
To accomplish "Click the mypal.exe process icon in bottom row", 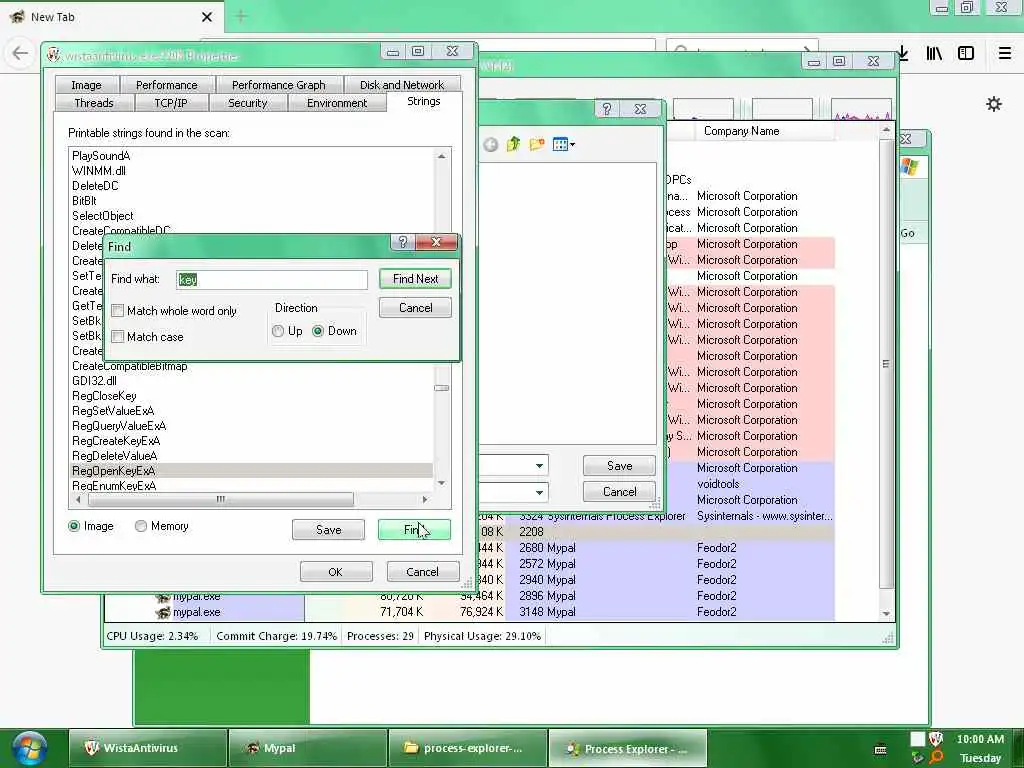I will 163,613.
